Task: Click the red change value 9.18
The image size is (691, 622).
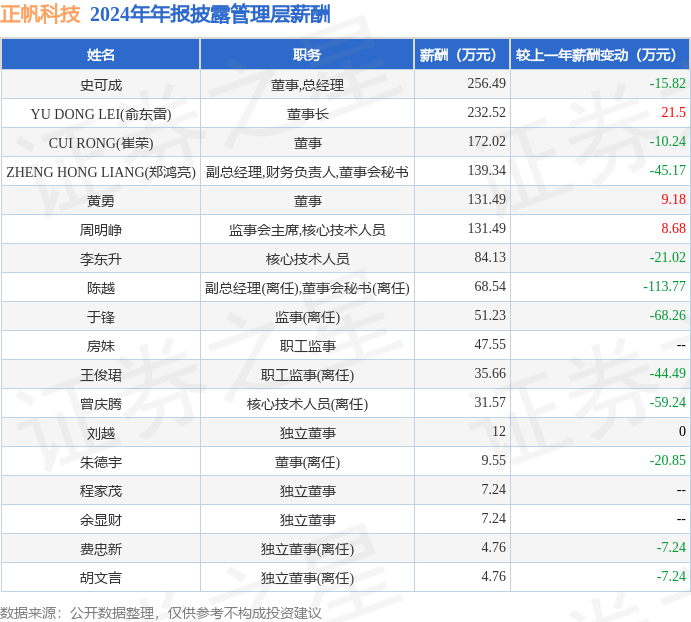Action: click(673, 199)
